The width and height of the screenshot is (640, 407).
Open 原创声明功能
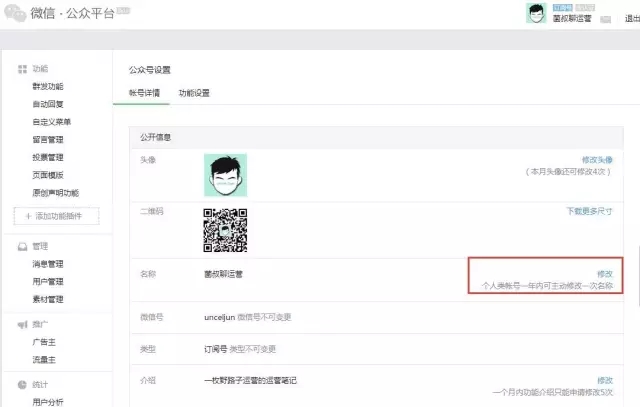pyautogui.click(x=56, y=193)
